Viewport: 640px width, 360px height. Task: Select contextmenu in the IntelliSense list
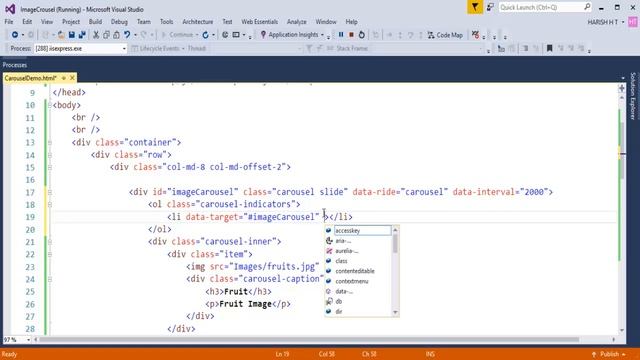pyautogui.click(x=352, y=281)
